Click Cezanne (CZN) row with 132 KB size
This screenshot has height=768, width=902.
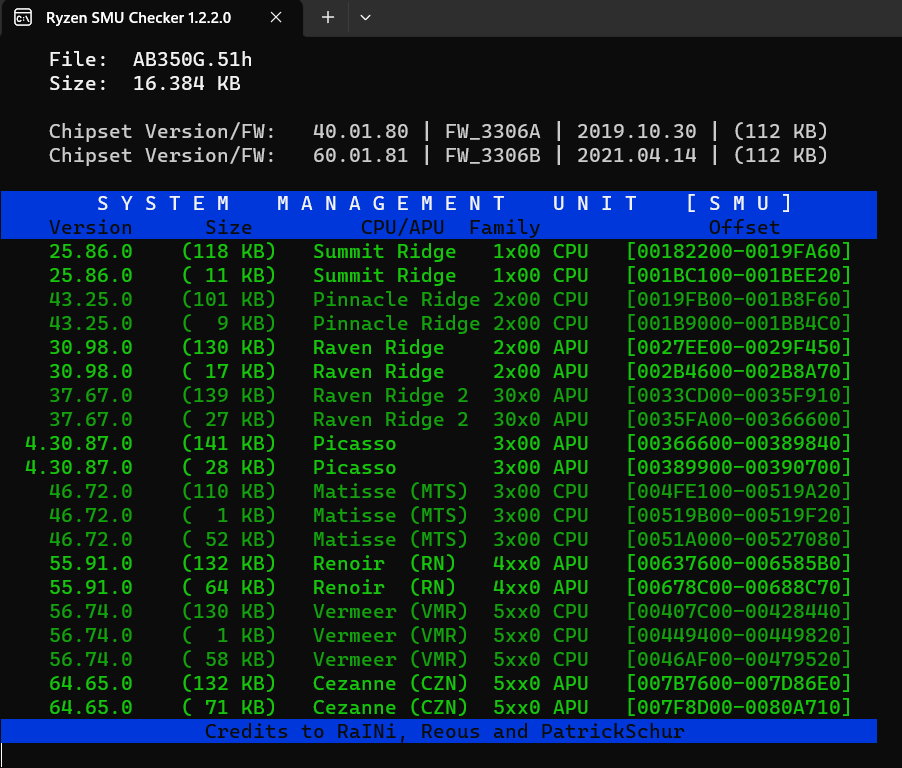(x=439, y=683)
